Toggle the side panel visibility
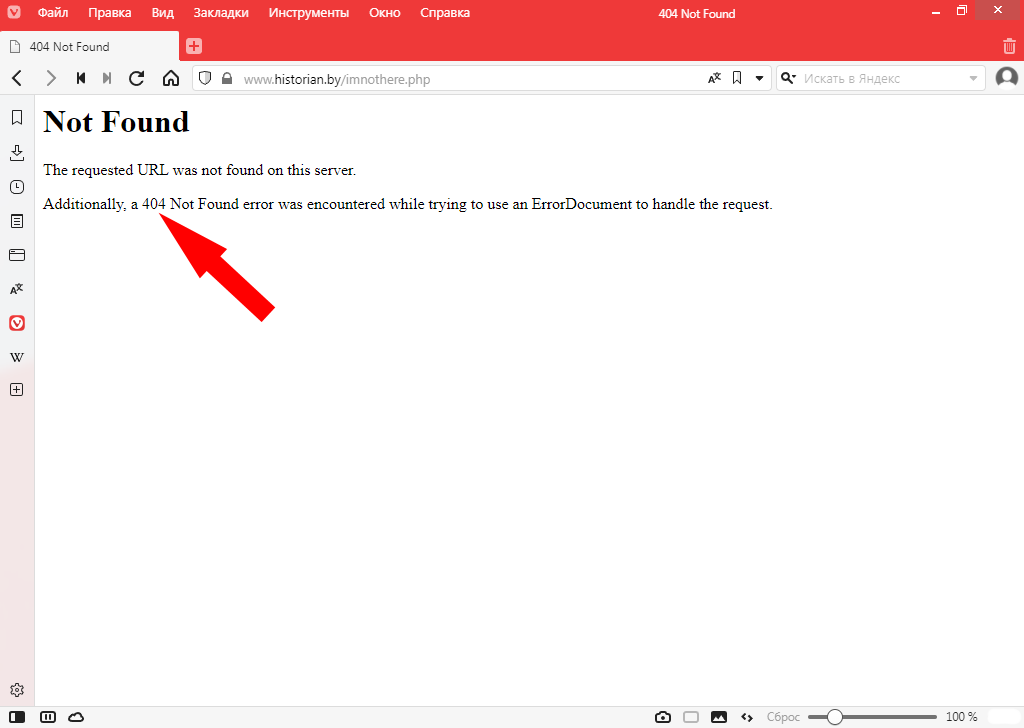The height and width of the screenshot is (728, 1024). point(17,717)
